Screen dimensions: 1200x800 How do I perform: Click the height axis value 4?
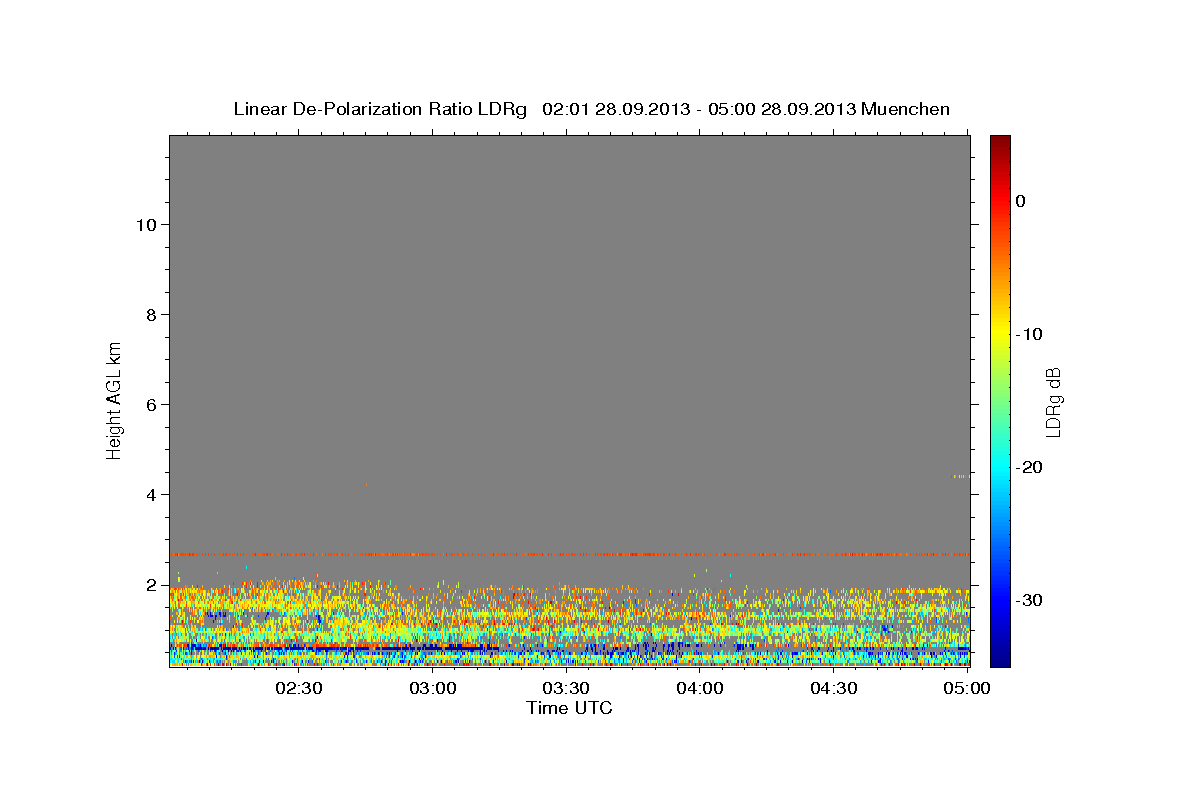pyautogui.click(x=152, y=494)
